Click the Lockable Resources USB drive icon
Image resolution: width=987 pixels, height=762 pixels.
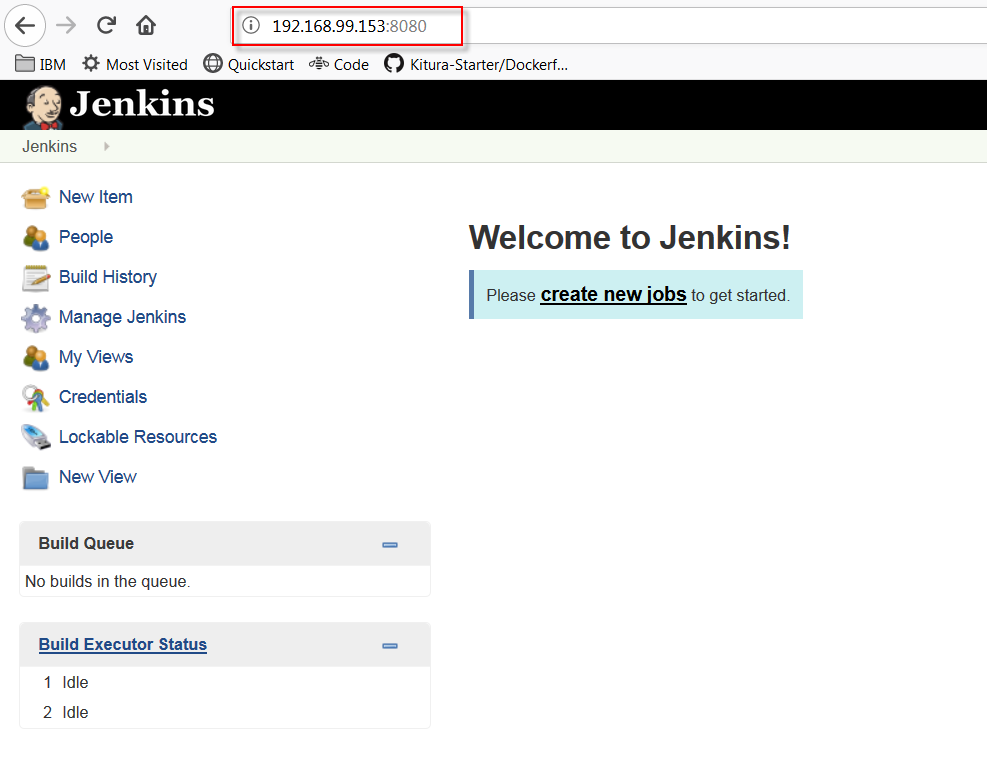pos(35,437)
